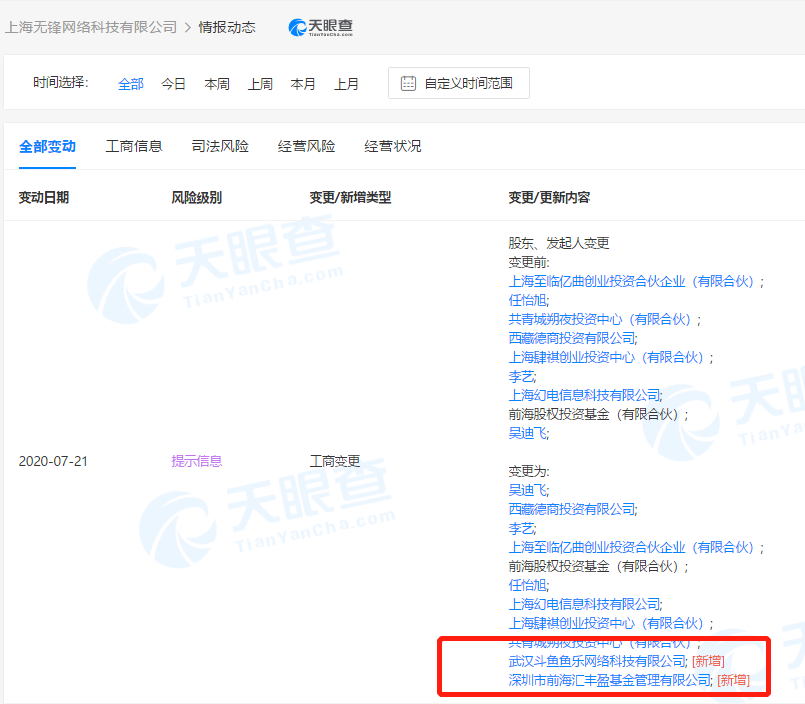Click the date 2020-07-21

click(53, 461)
